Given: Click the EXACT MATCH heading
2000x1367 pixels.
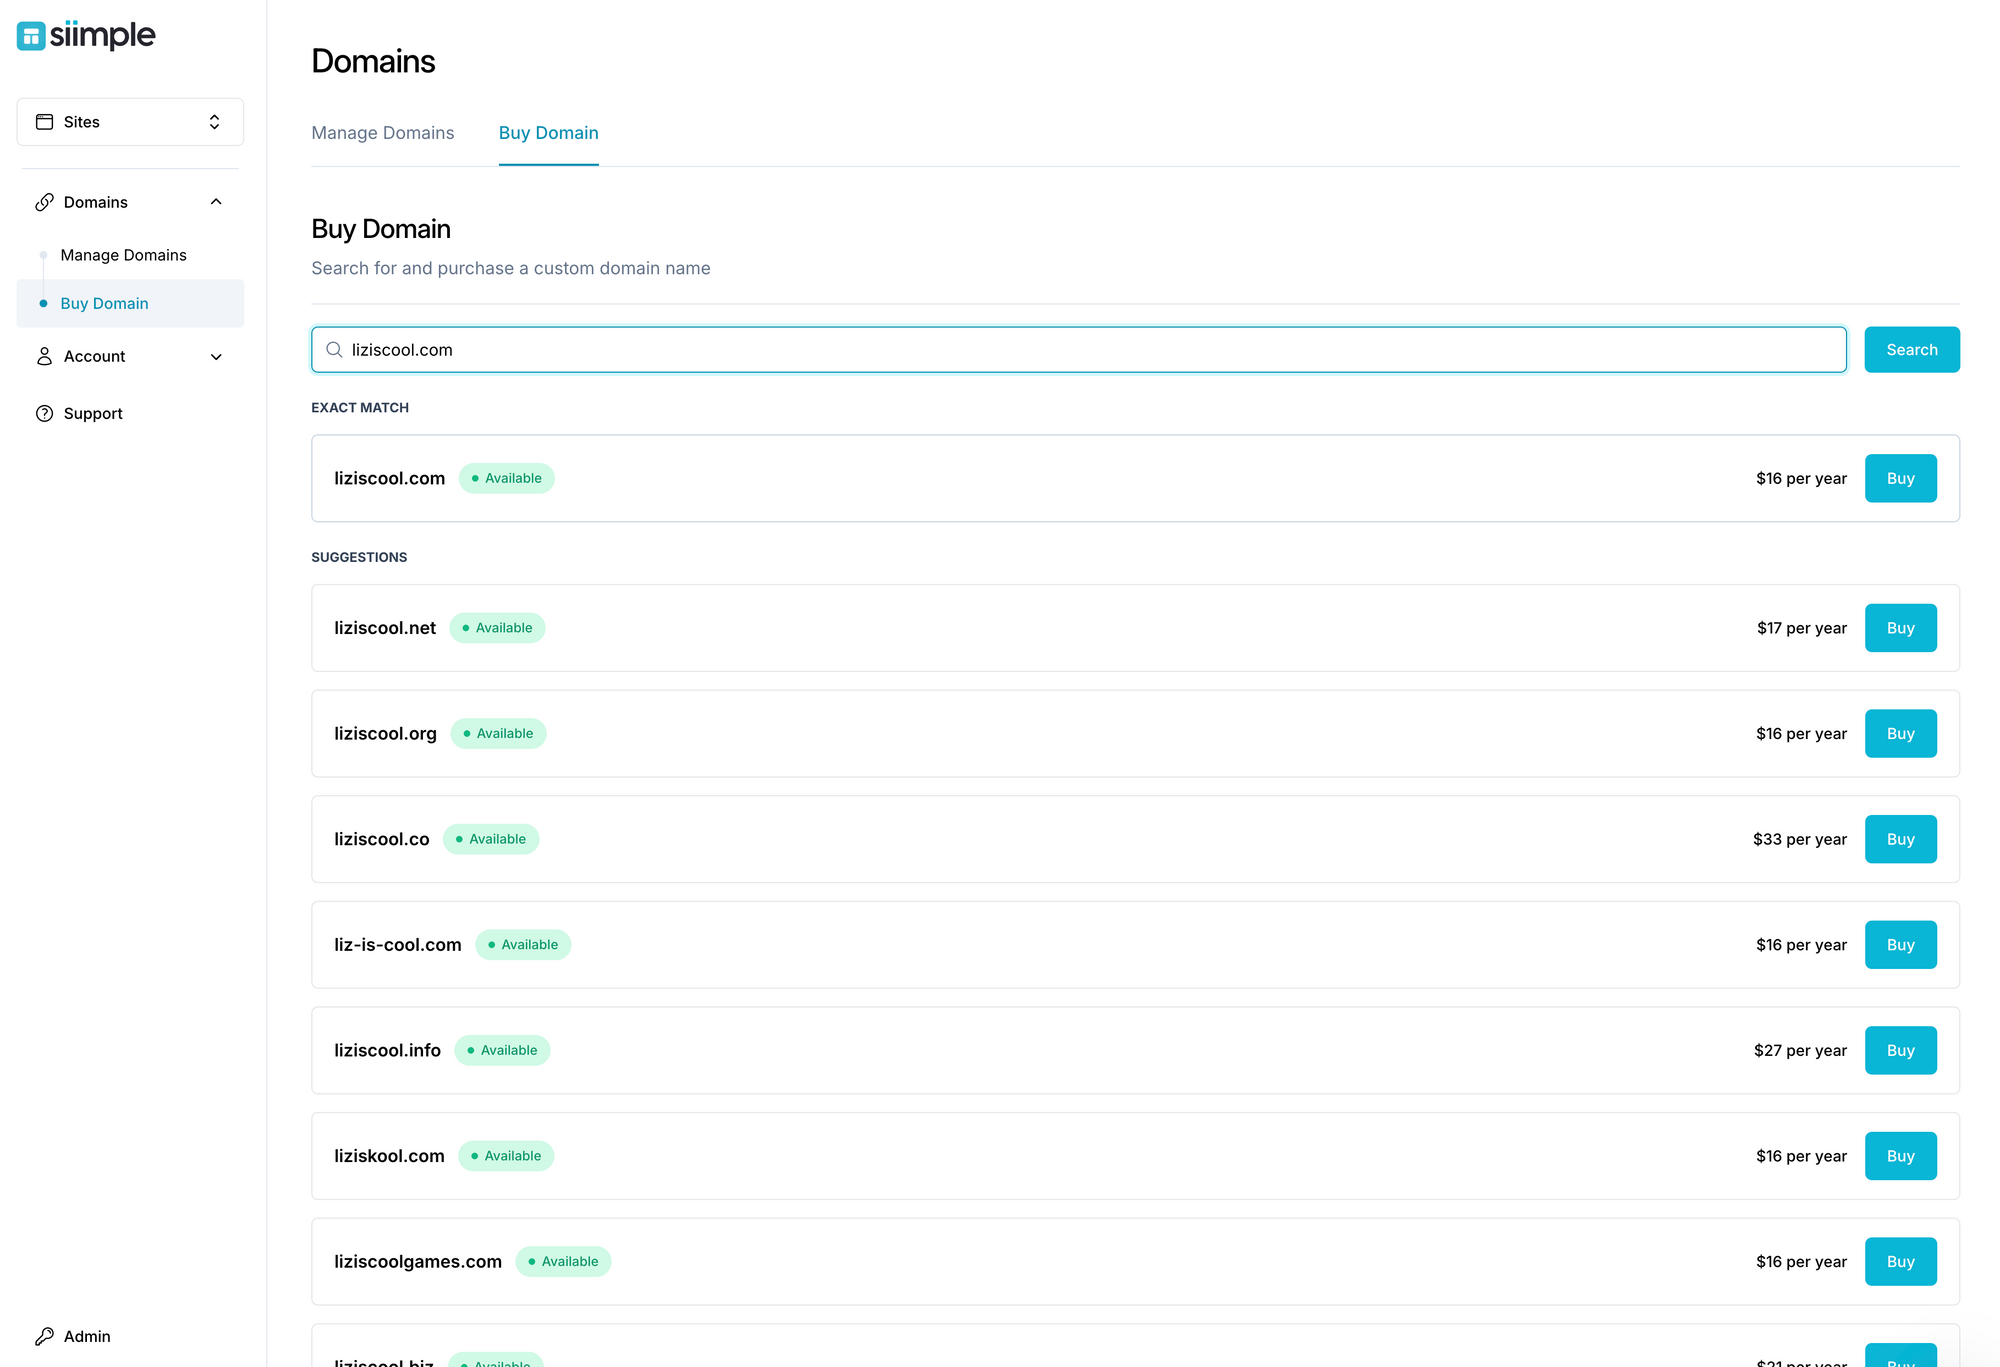Looking at the screenshot, I should click(360, 407).
